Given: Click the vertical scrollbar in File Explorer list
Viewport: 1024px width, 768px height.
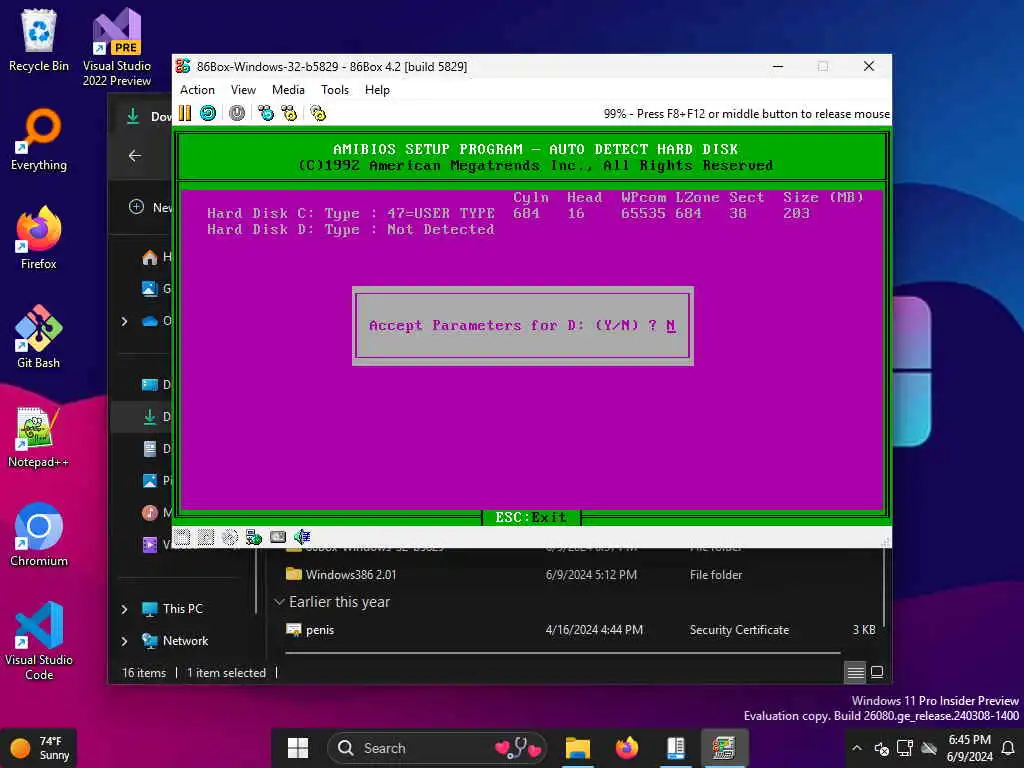Looking at the screenshot, I should click(x=884, y=588).
